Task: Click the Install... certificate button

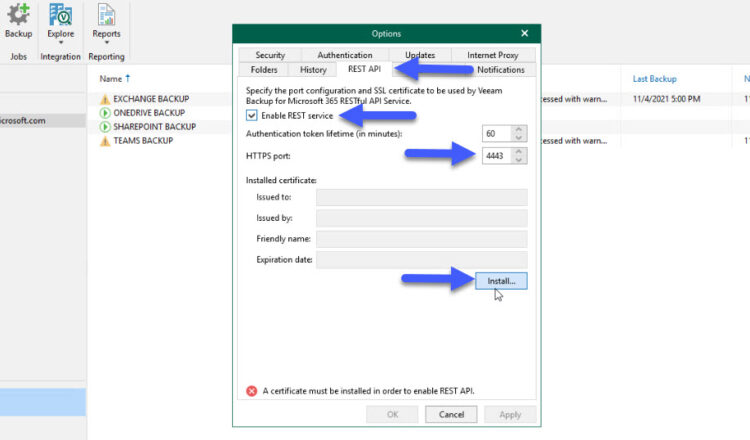Action: [x=501, y=281]
